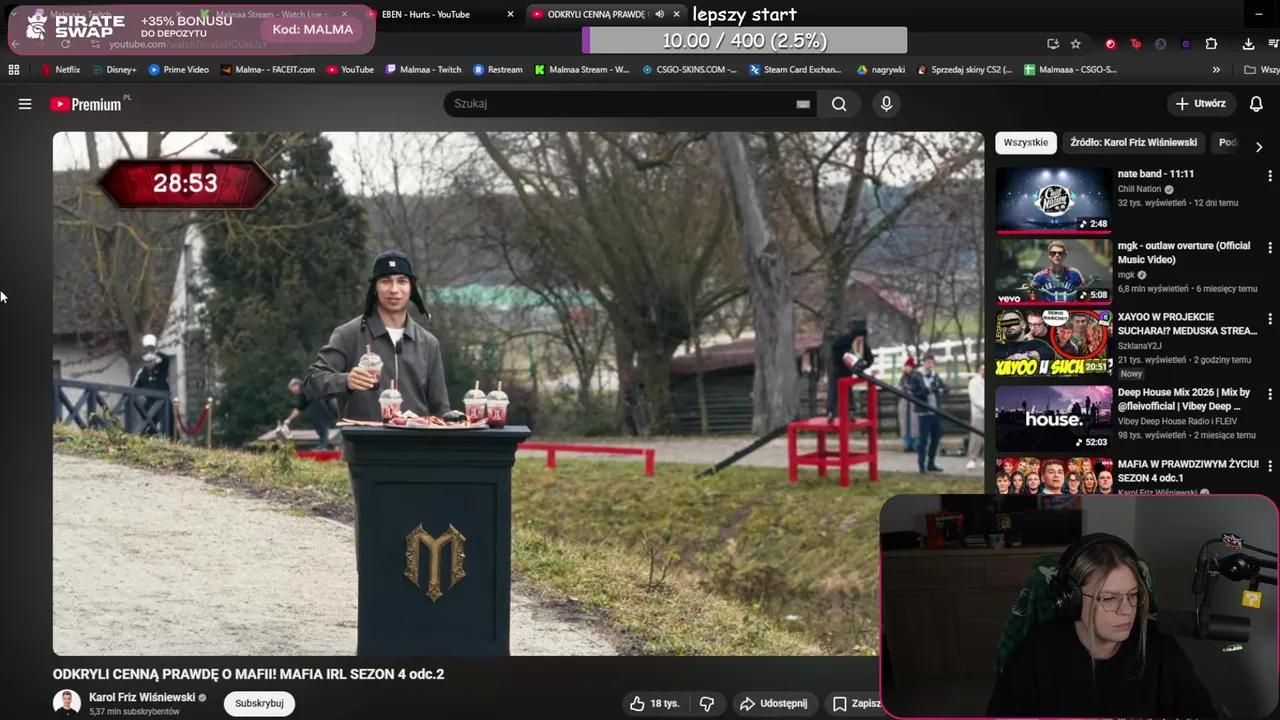This screenshot has width=1280, height=720.
Task: Open more options for nate band video
Action: pos(1270,176)
